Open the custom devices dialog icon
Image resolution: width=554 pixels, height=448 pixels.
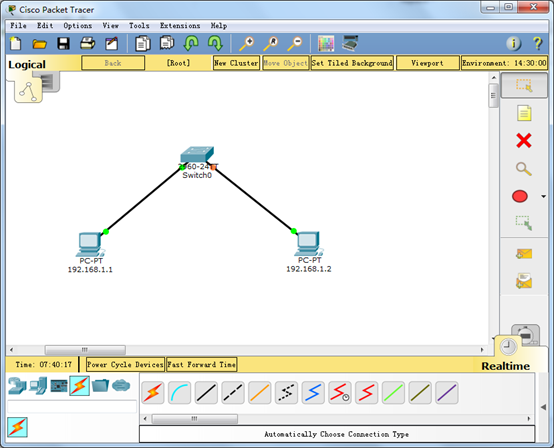point(350,43)
